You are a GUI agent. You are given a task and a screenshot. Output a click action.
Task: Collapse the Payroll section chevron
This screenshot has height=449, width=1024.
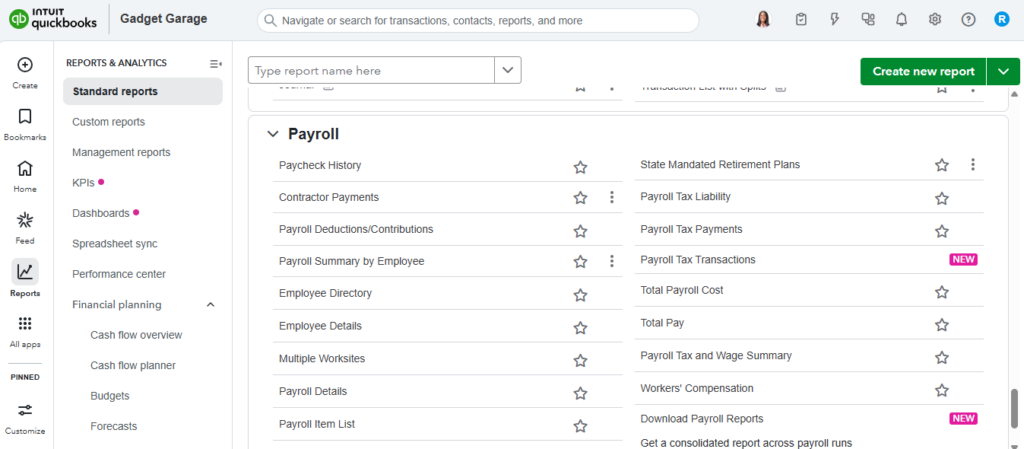point(272,134)
